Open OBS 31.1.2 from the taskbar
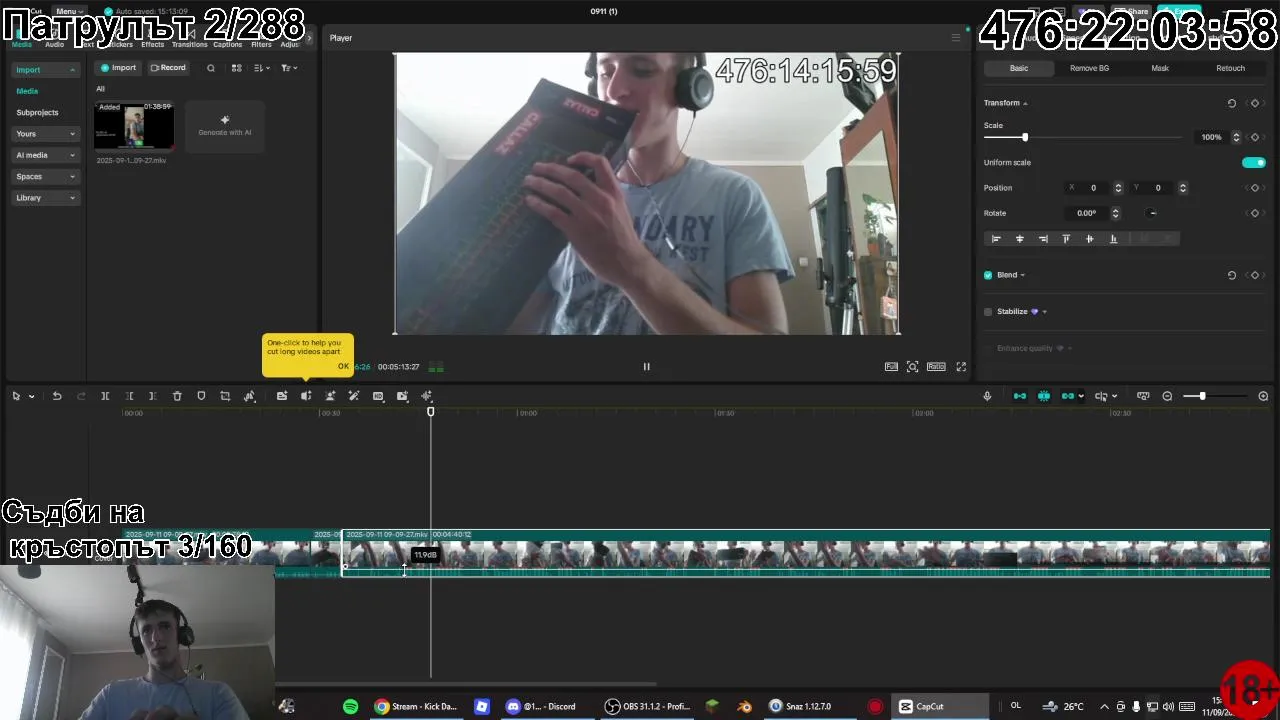Image resolution: width=1280 pixels, height=720 pixels. [648, 706]
